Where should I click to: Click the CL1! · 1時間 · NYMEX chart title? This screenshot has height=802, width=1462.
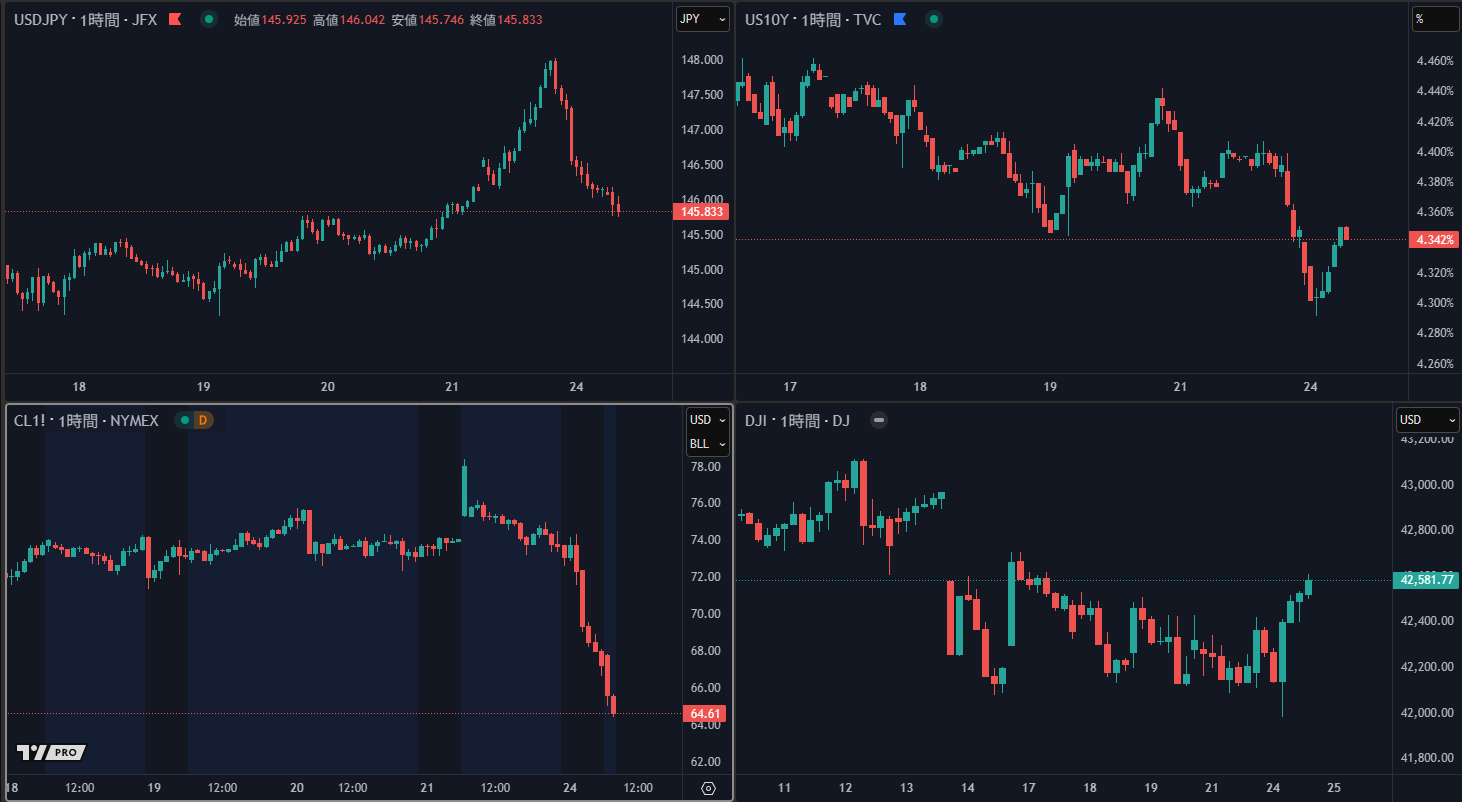coord(86,420)
